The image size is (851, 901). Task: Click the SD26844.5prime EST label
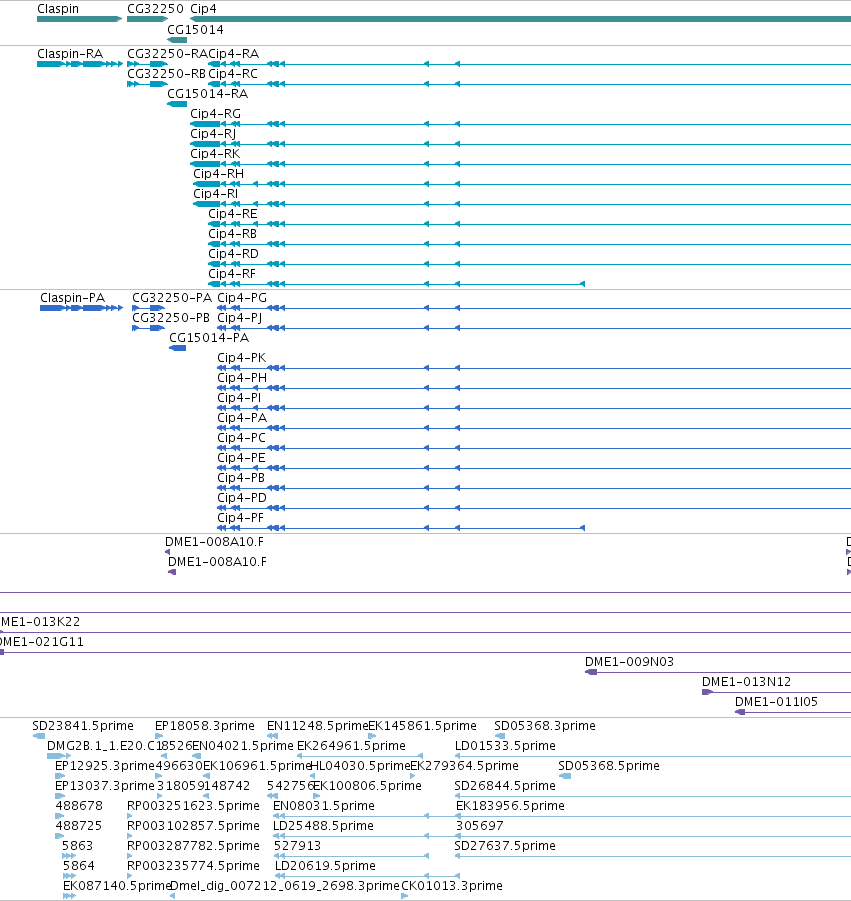click(x=505, y=786)
